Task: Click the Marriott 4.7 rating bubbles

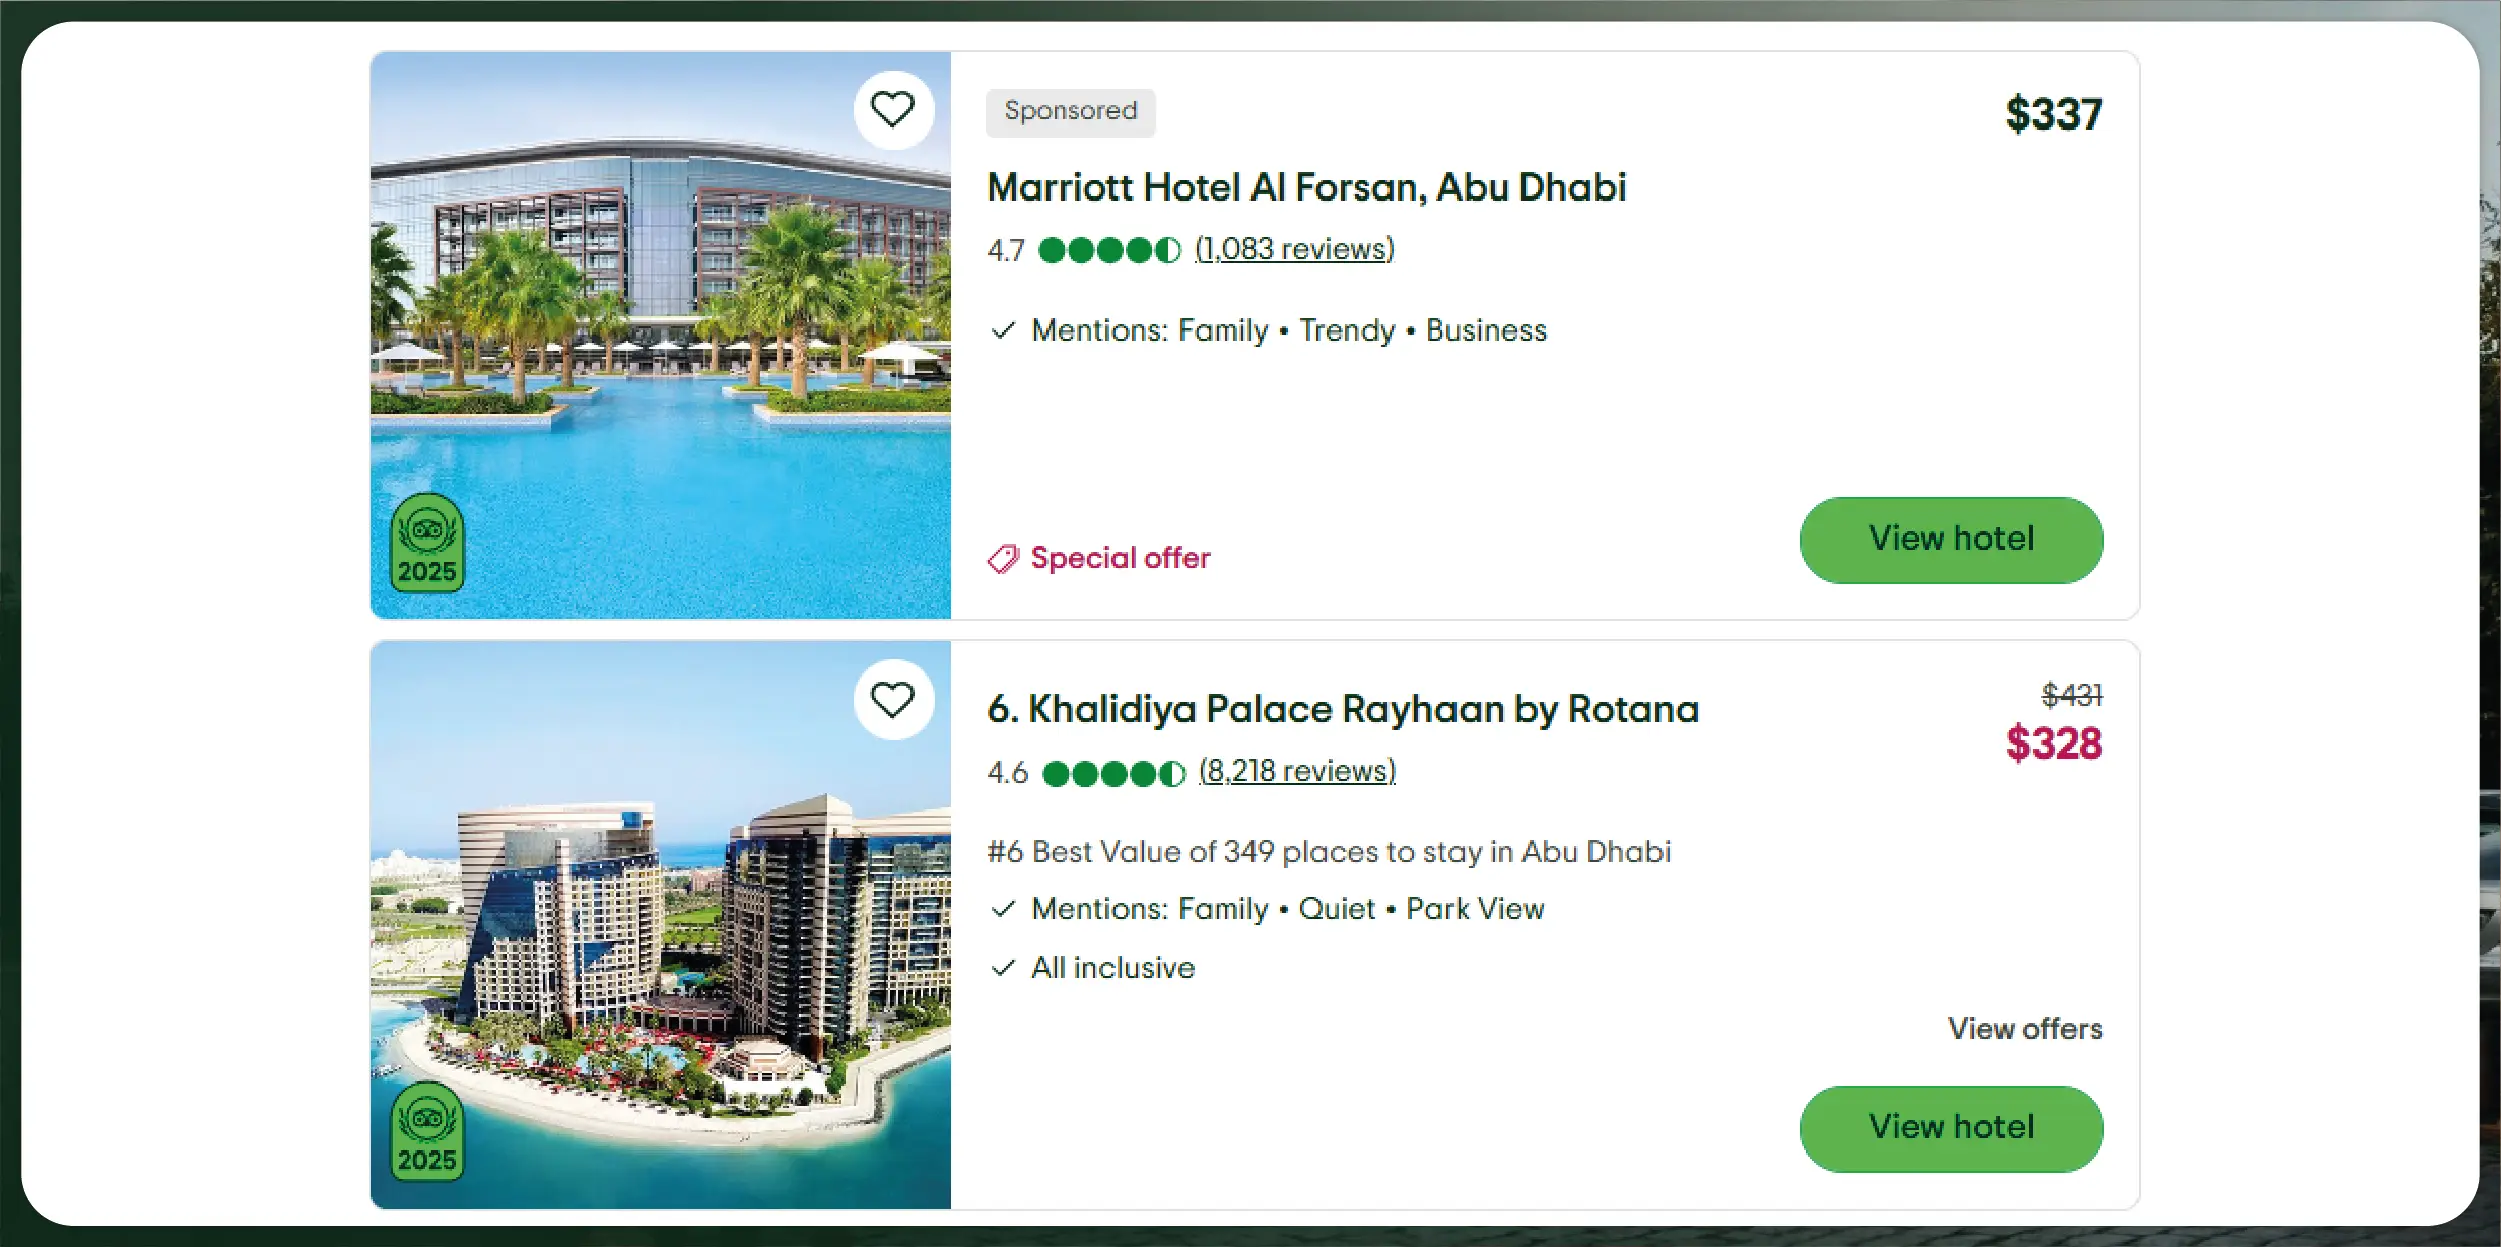Action: pyautogui.click(x=1109, y=250)
